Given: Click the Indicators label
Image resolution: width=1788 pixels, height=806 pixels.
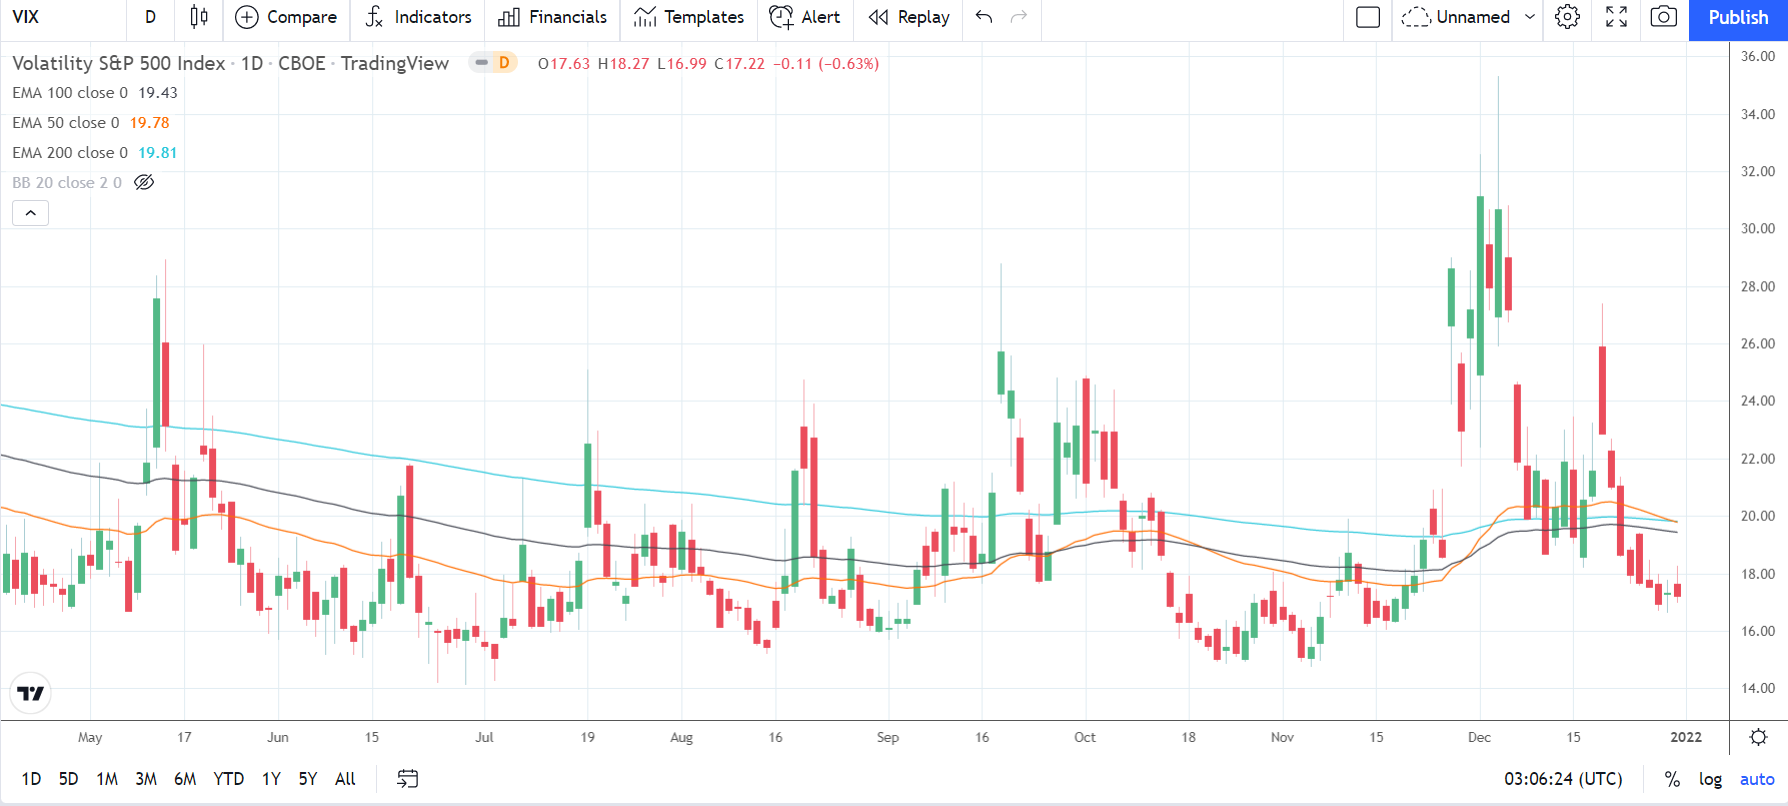Looking at the screenshot, I should pyautogui.click(x=433, y=17).
